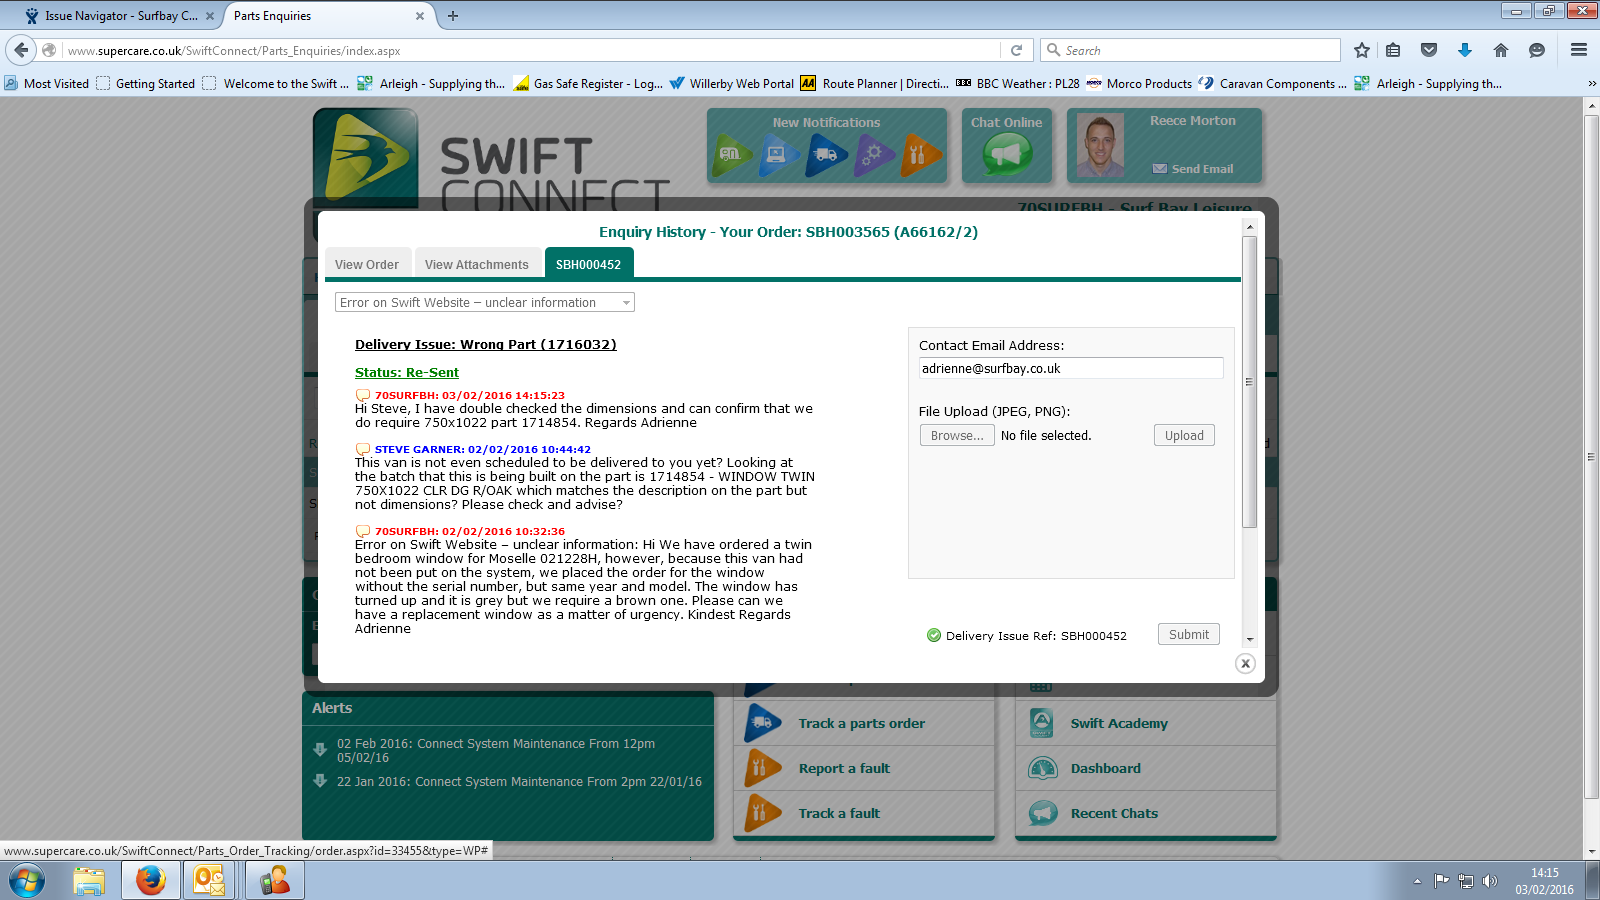Click Reece Morton's profile photo
This screenshot has height=900, width=1600.
click(x=1100, y=146)
